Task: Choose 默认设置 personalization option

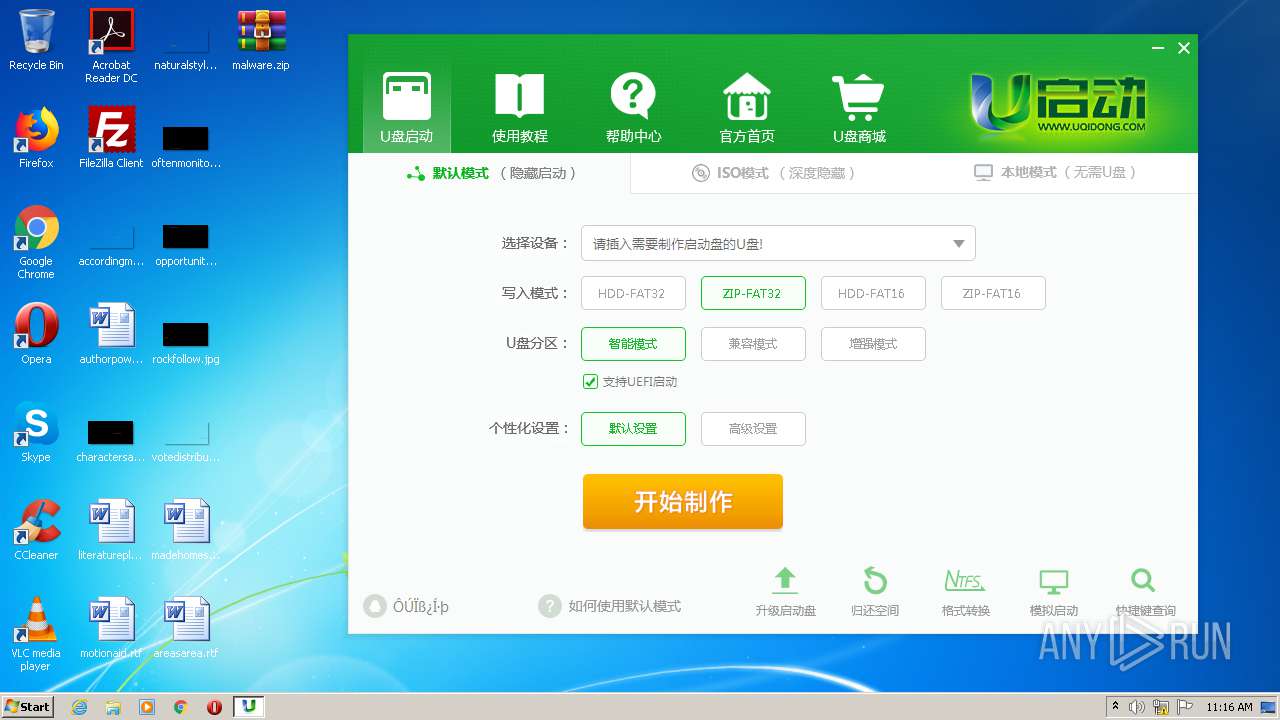Action: coord(633,428)
